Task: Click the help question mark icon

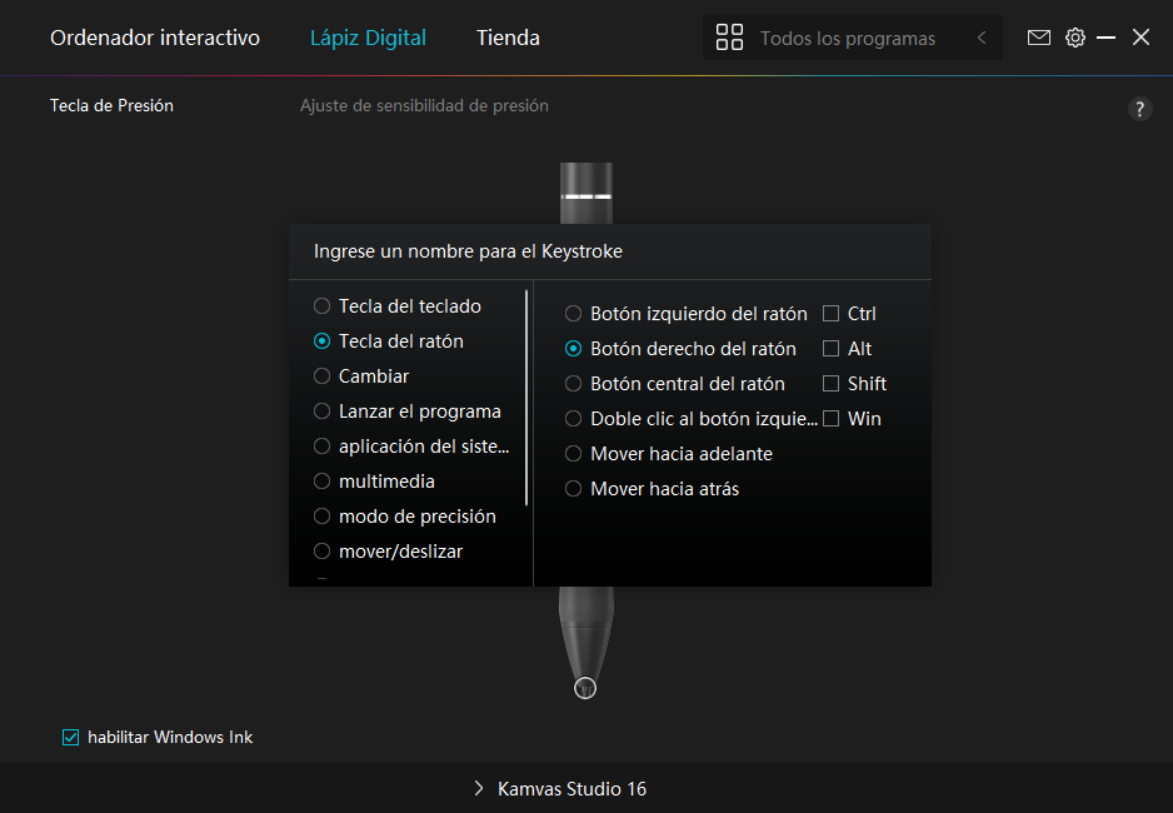Action: [1139, 109]
